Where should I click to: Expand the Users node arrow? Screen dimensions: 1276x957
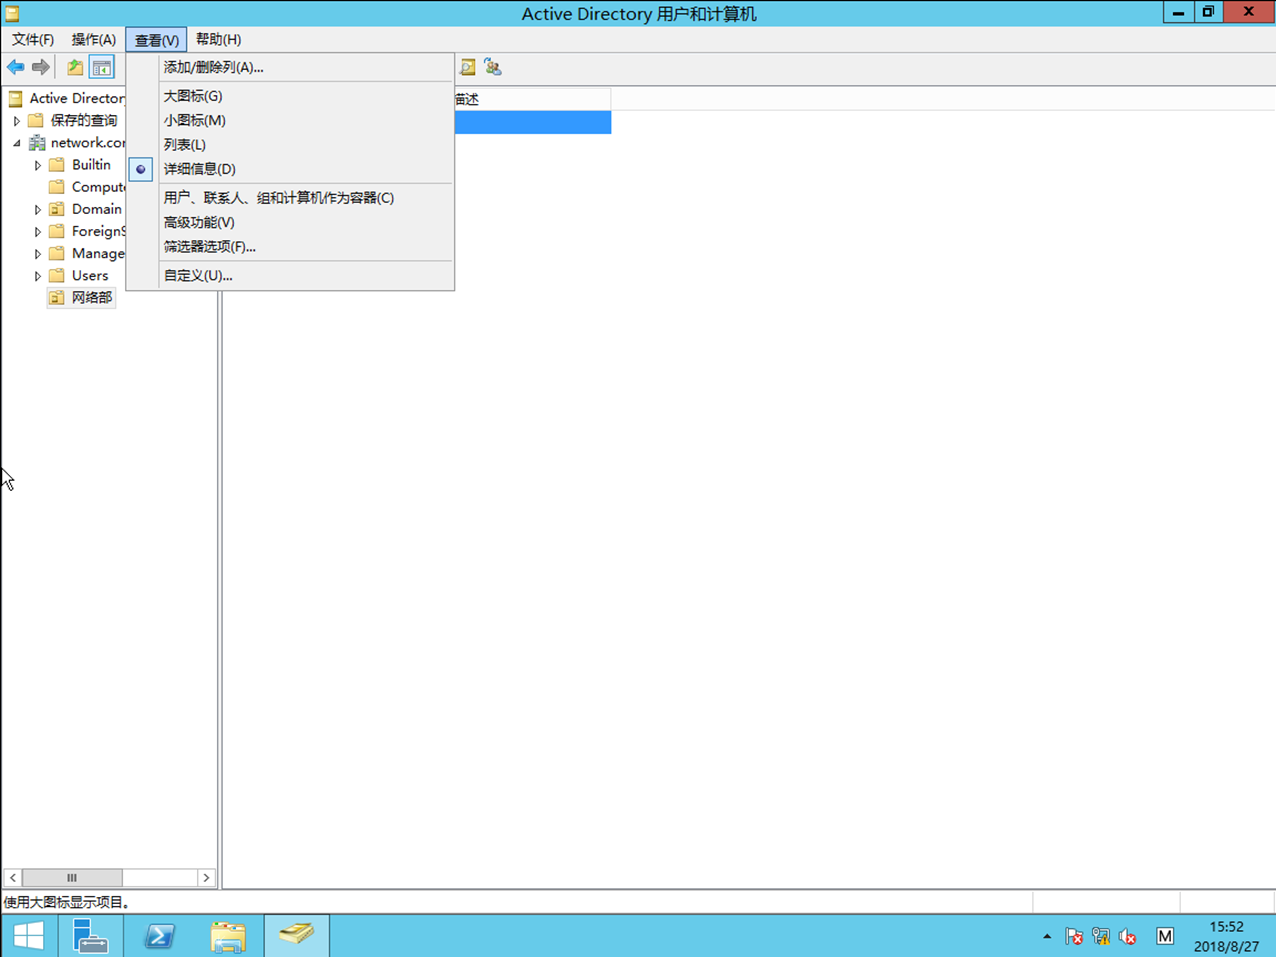pos(38,276)
